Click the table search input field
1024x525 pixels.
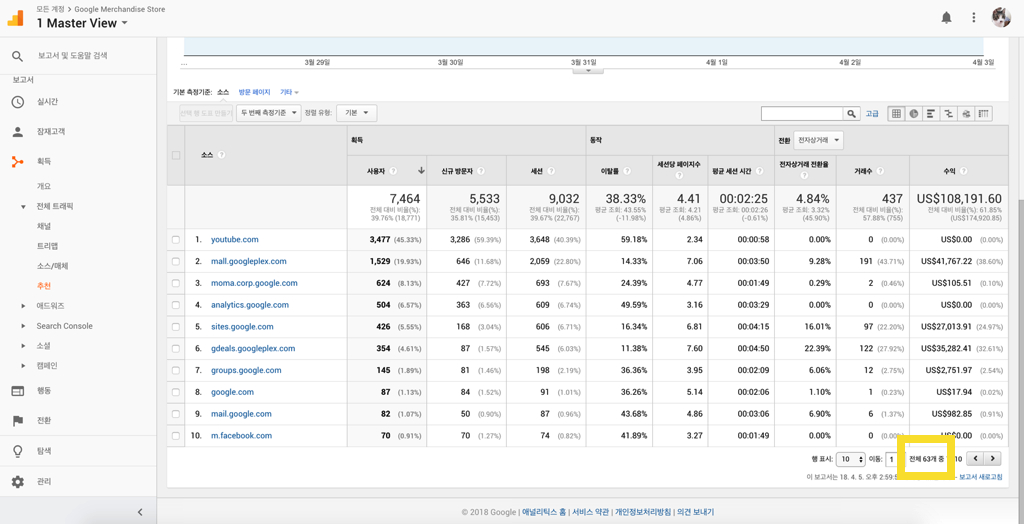coord(803,114)
